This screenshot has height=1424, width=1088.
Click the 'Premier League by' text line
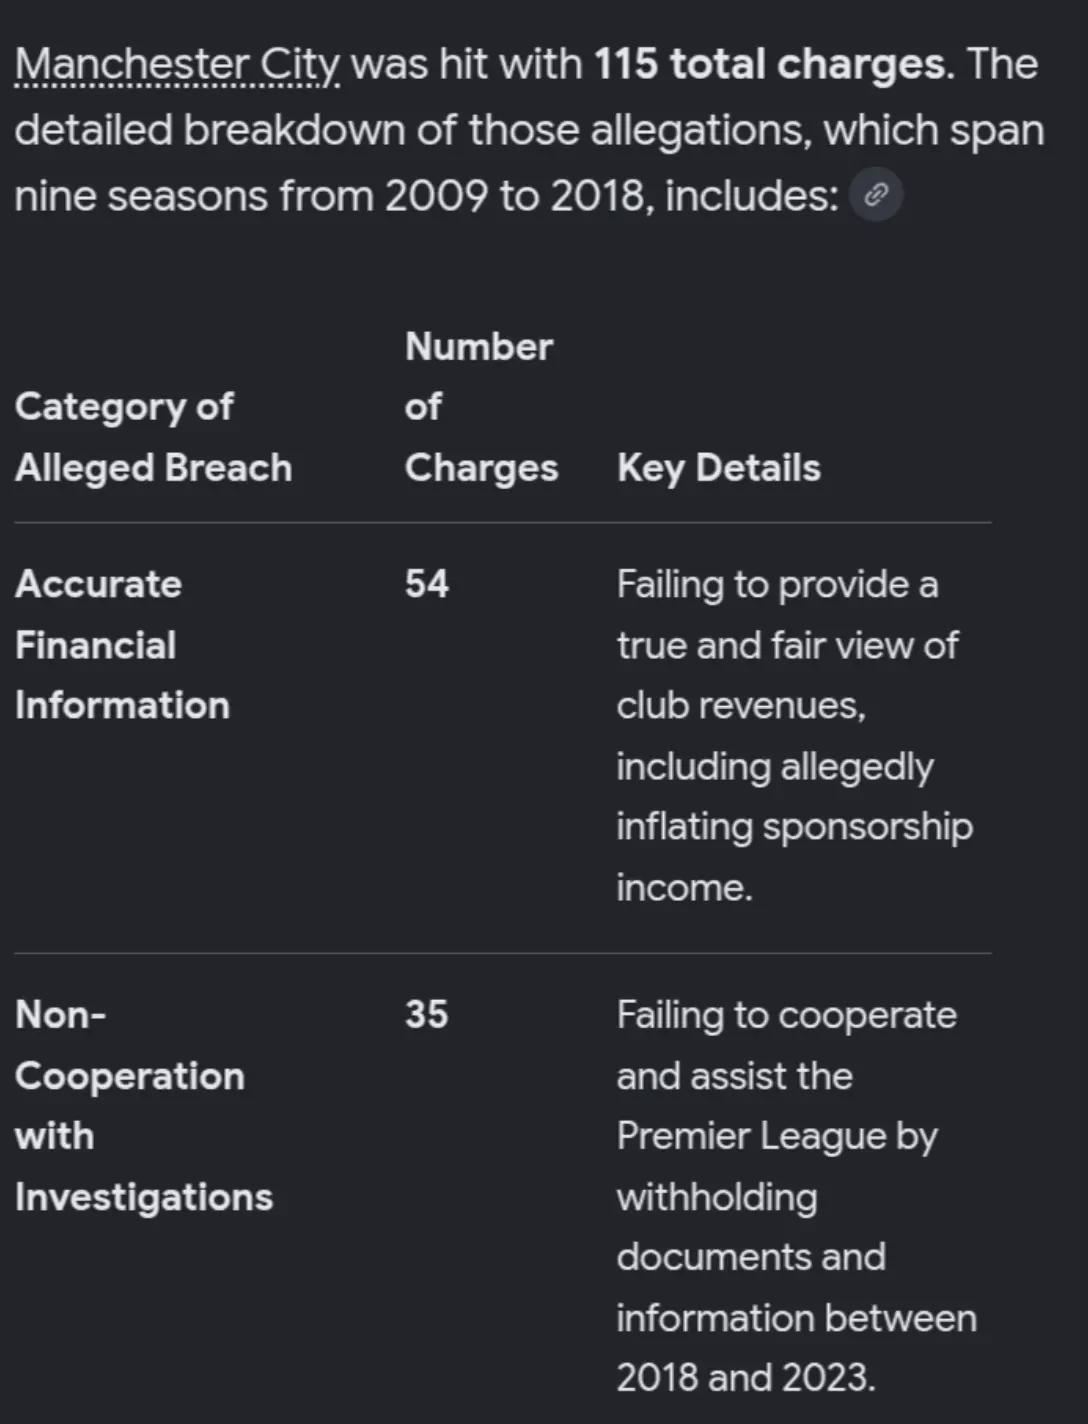(x=777, y=1137)
